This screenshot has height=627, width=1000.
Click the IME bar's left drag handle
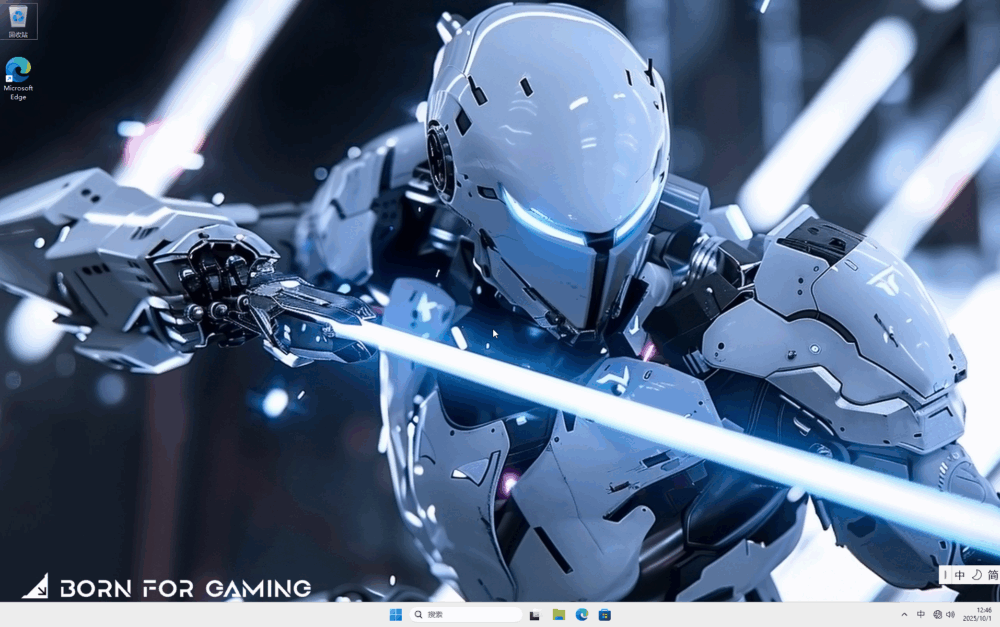[945, 575]
